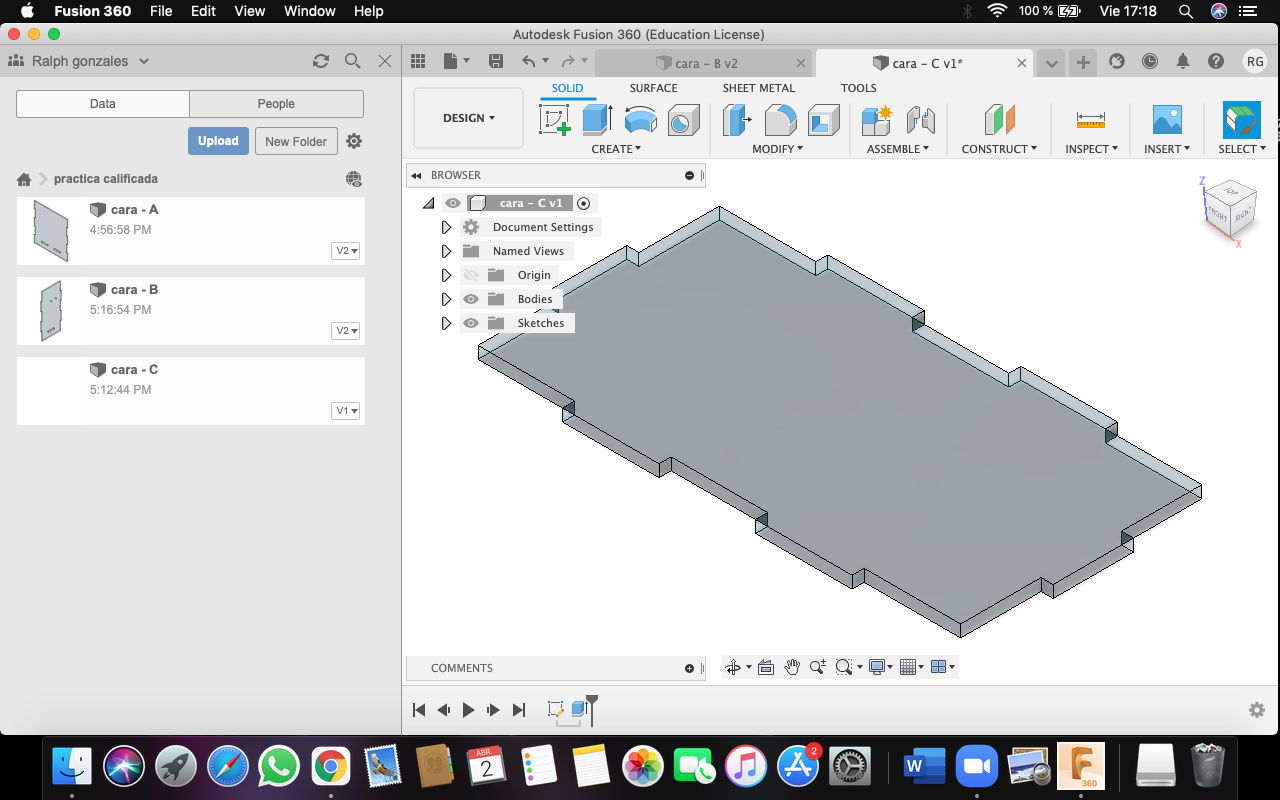Click the Undo arrow

(x=528, y=61)
